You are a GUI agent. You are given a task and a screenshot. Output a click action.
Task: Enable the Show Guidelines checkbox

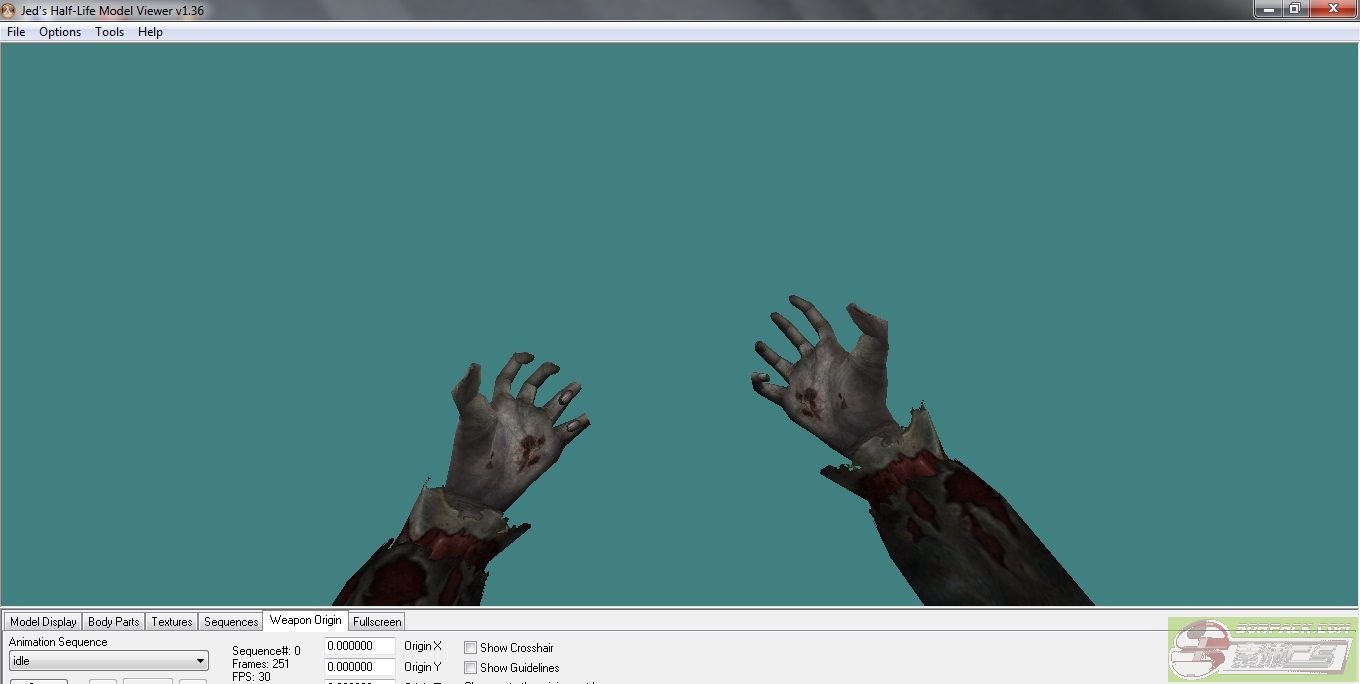(470, 668)
